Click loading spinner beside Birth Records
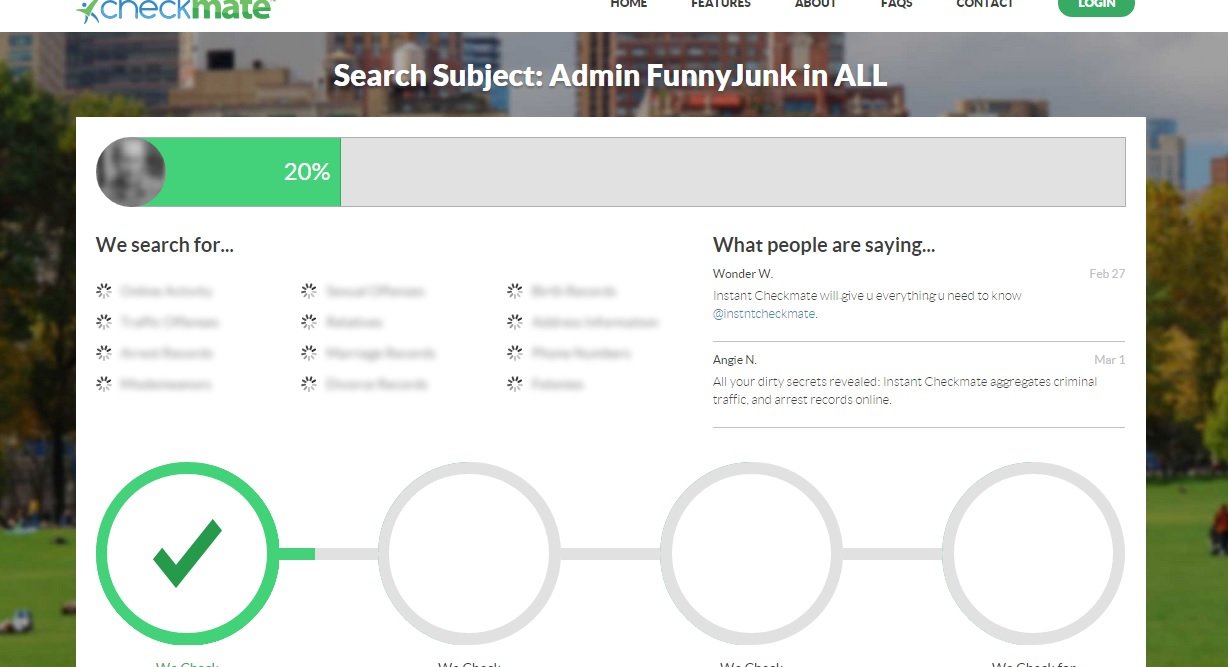Viewport: 1228px width, 667px height. pyautogui.click(x=515, y=291)
